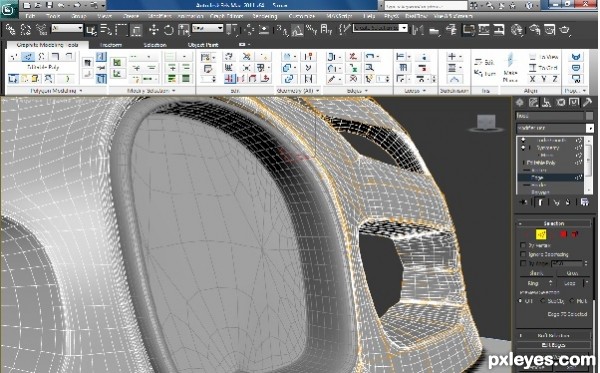This screenshot has width=600, height=373.
Task: Click the Mirror tool in main toolbar
Action: [x=418, y=30]
